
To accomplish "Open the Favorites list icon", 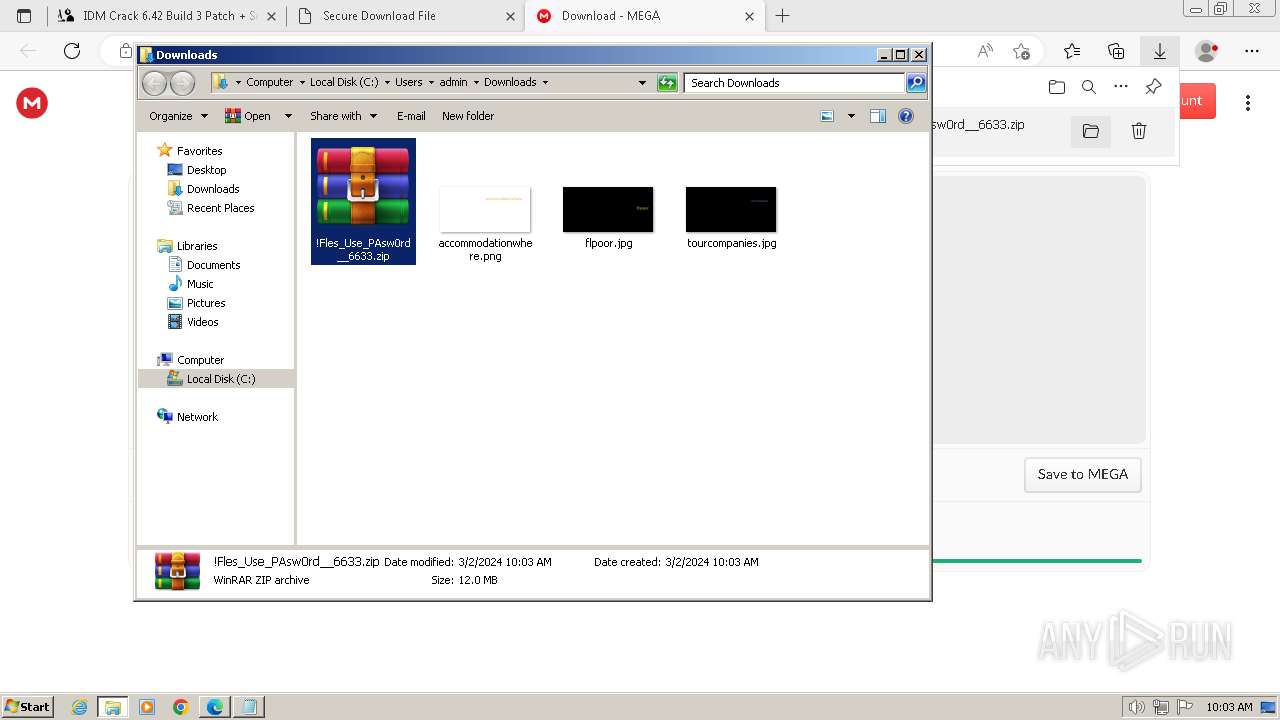I will [1072, 51].
